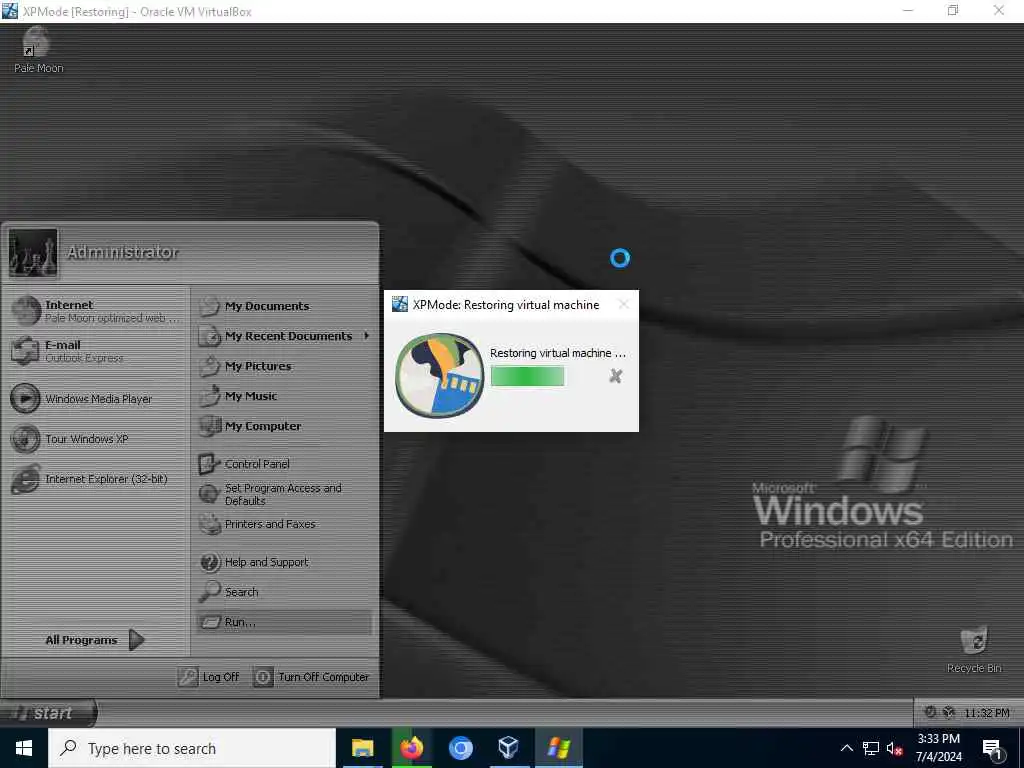1024x768 pixels.
Task: Start Tour Windows XP
Action: pos(97,439)
